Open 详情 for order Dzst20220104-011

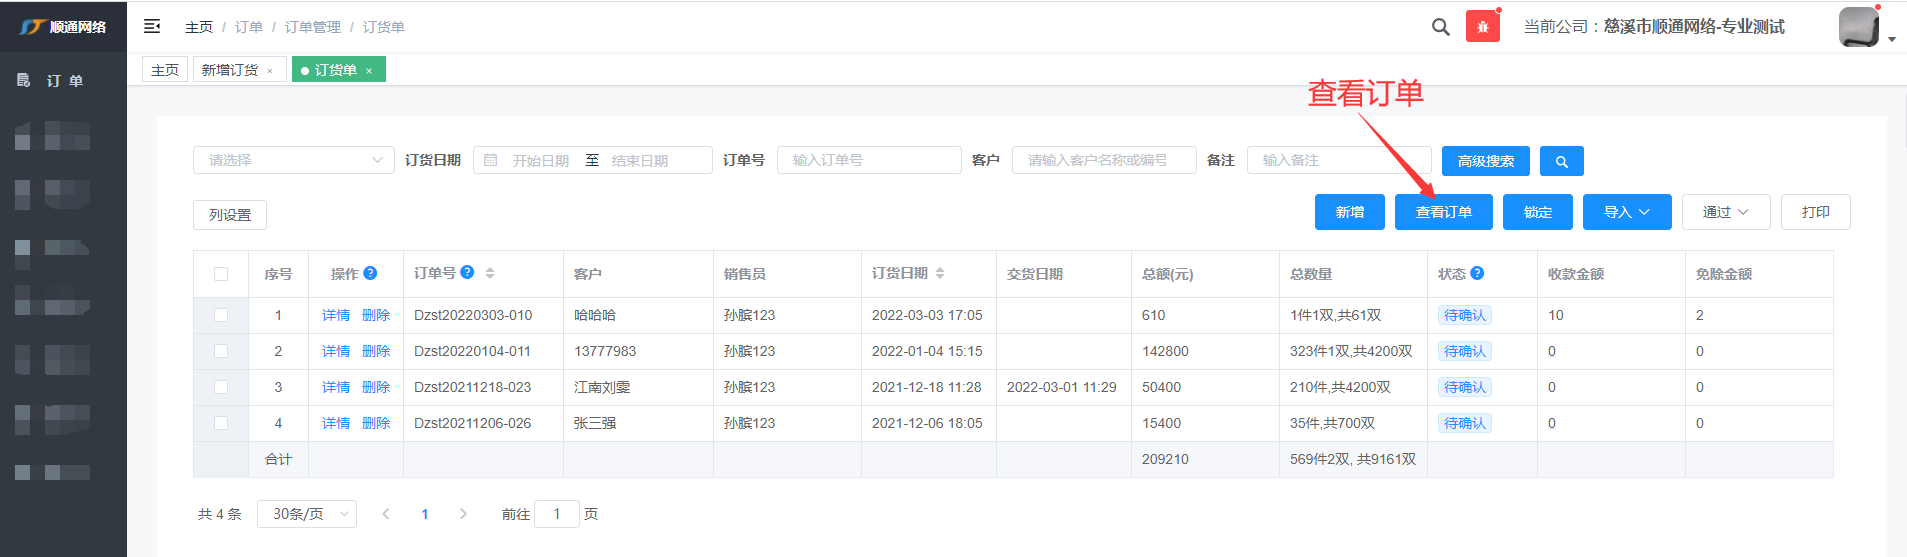336,351
